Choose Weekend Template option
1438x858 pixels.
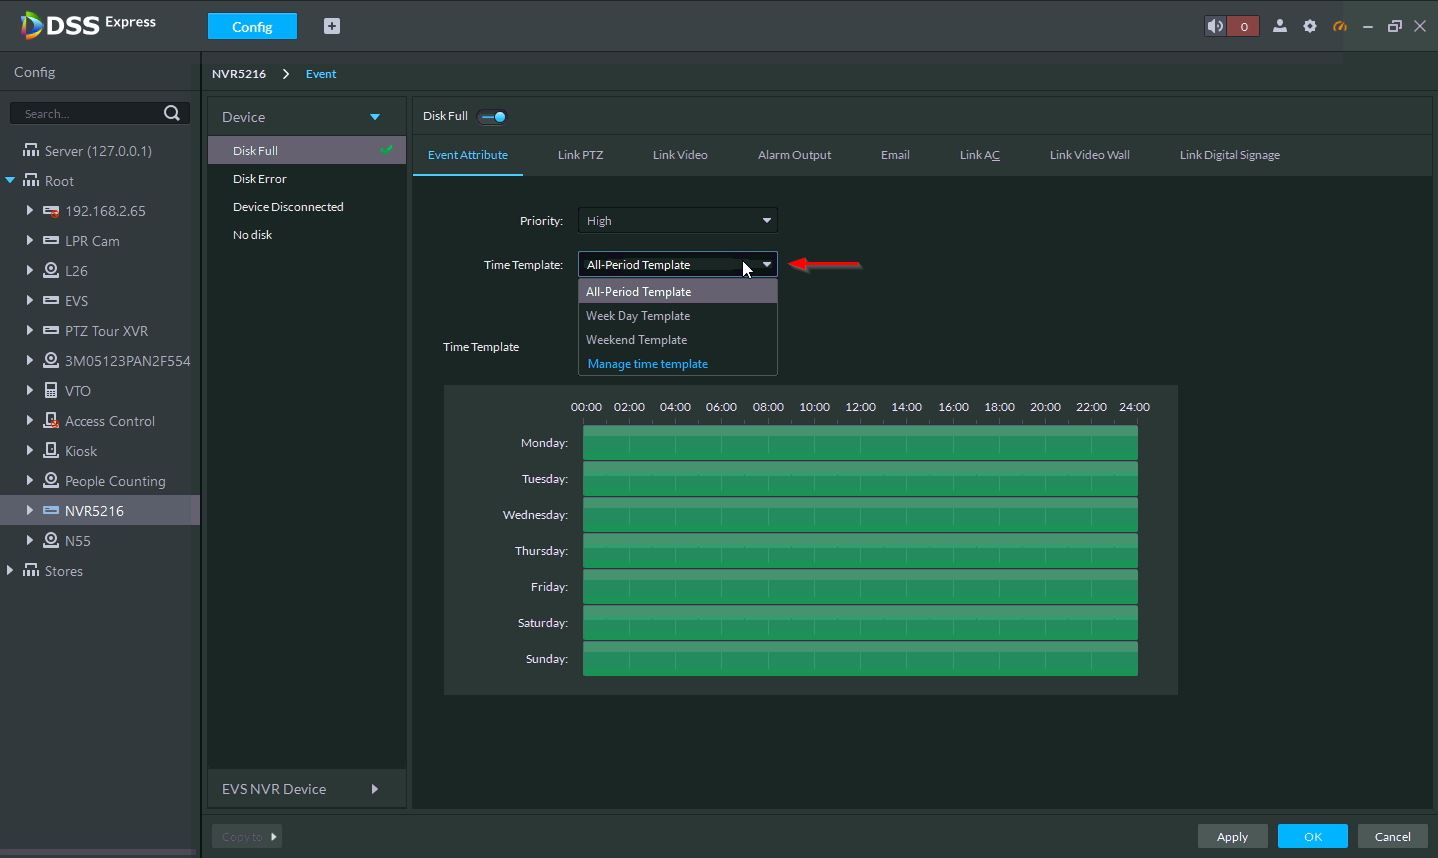(x=636, y=340)
